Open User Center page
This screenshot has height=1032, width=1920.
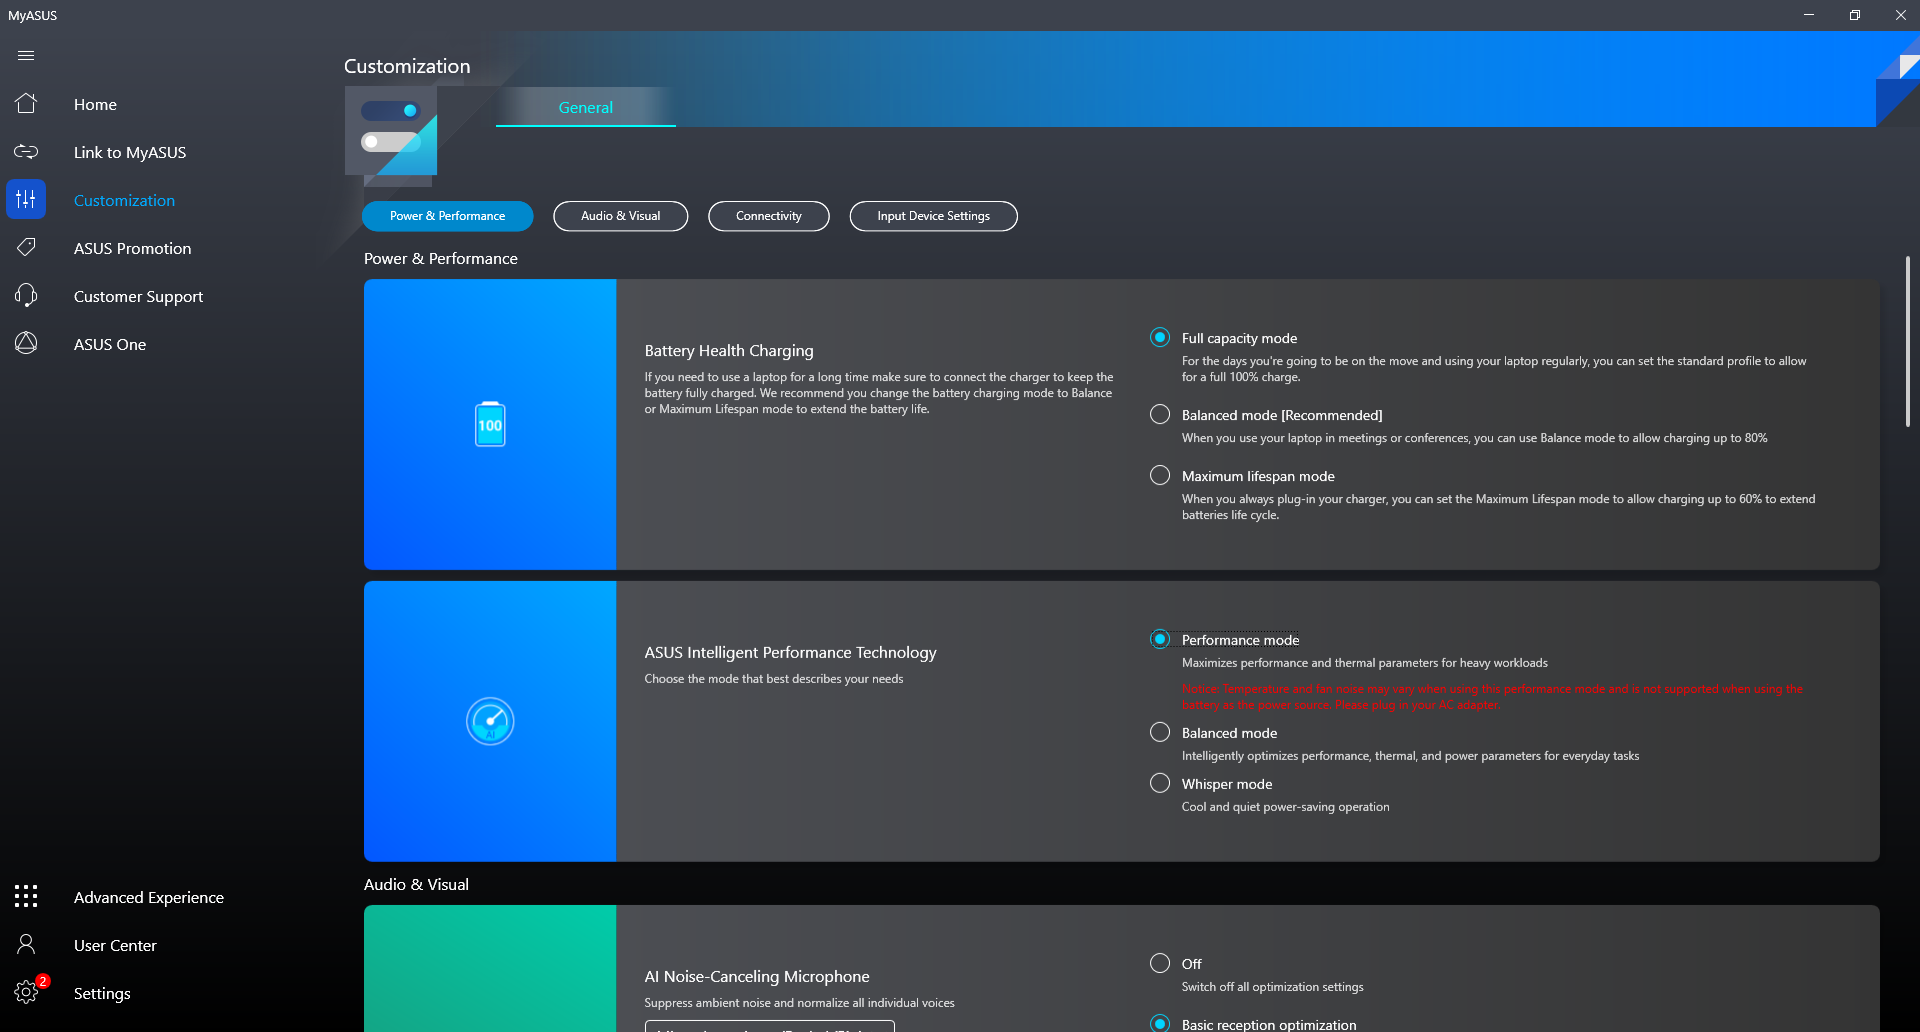pyautogui.click(x=115, y=945)
